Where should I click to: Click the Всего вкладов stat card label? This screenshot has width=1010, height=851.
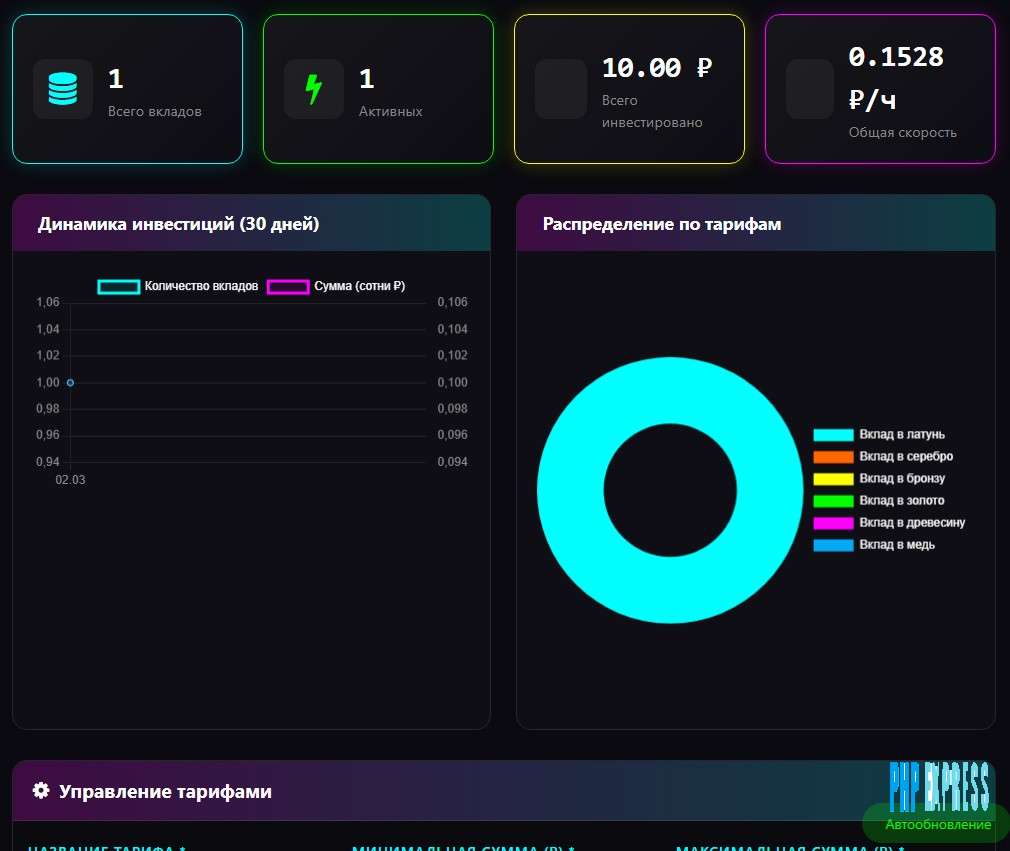pos(155,111)
